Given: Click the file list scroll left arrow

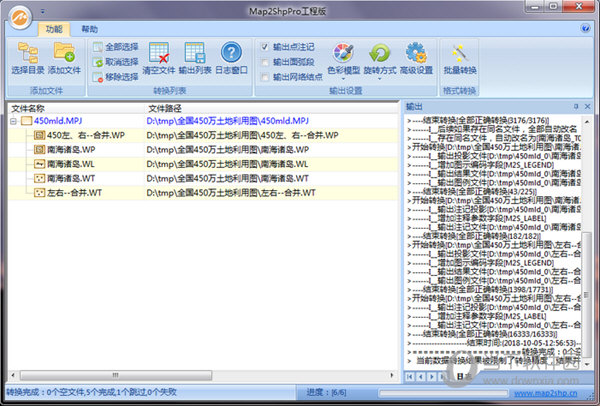Looking at the screenshot, I should 13,375.
